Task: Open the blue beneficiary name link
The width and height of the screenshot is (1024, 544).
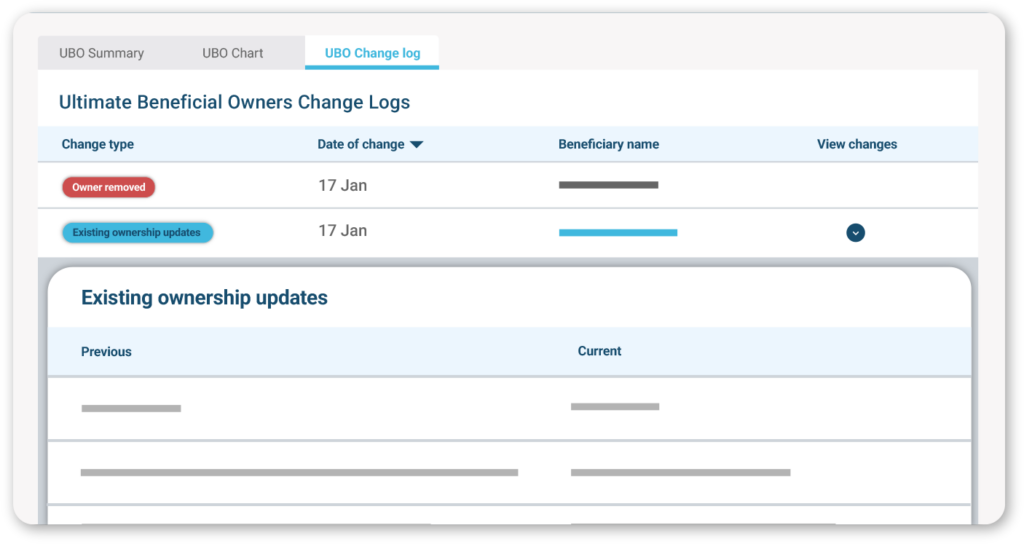Action: click(617, 233)
